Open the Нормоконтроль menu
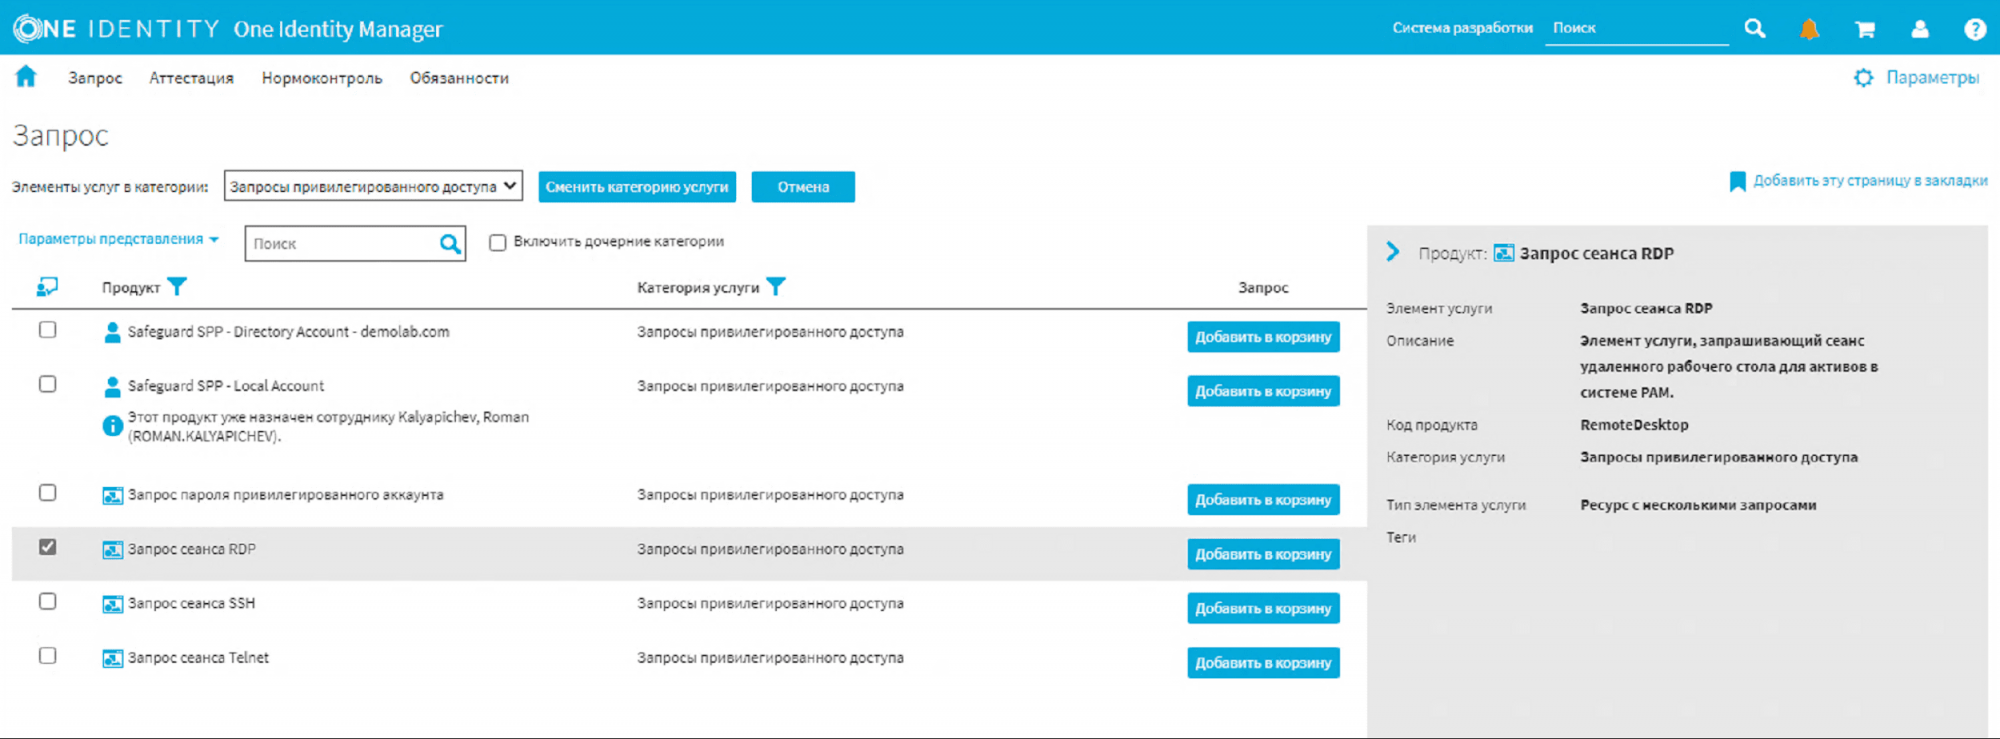Viewport: 2000px width, 739px height. click(322, 78)
